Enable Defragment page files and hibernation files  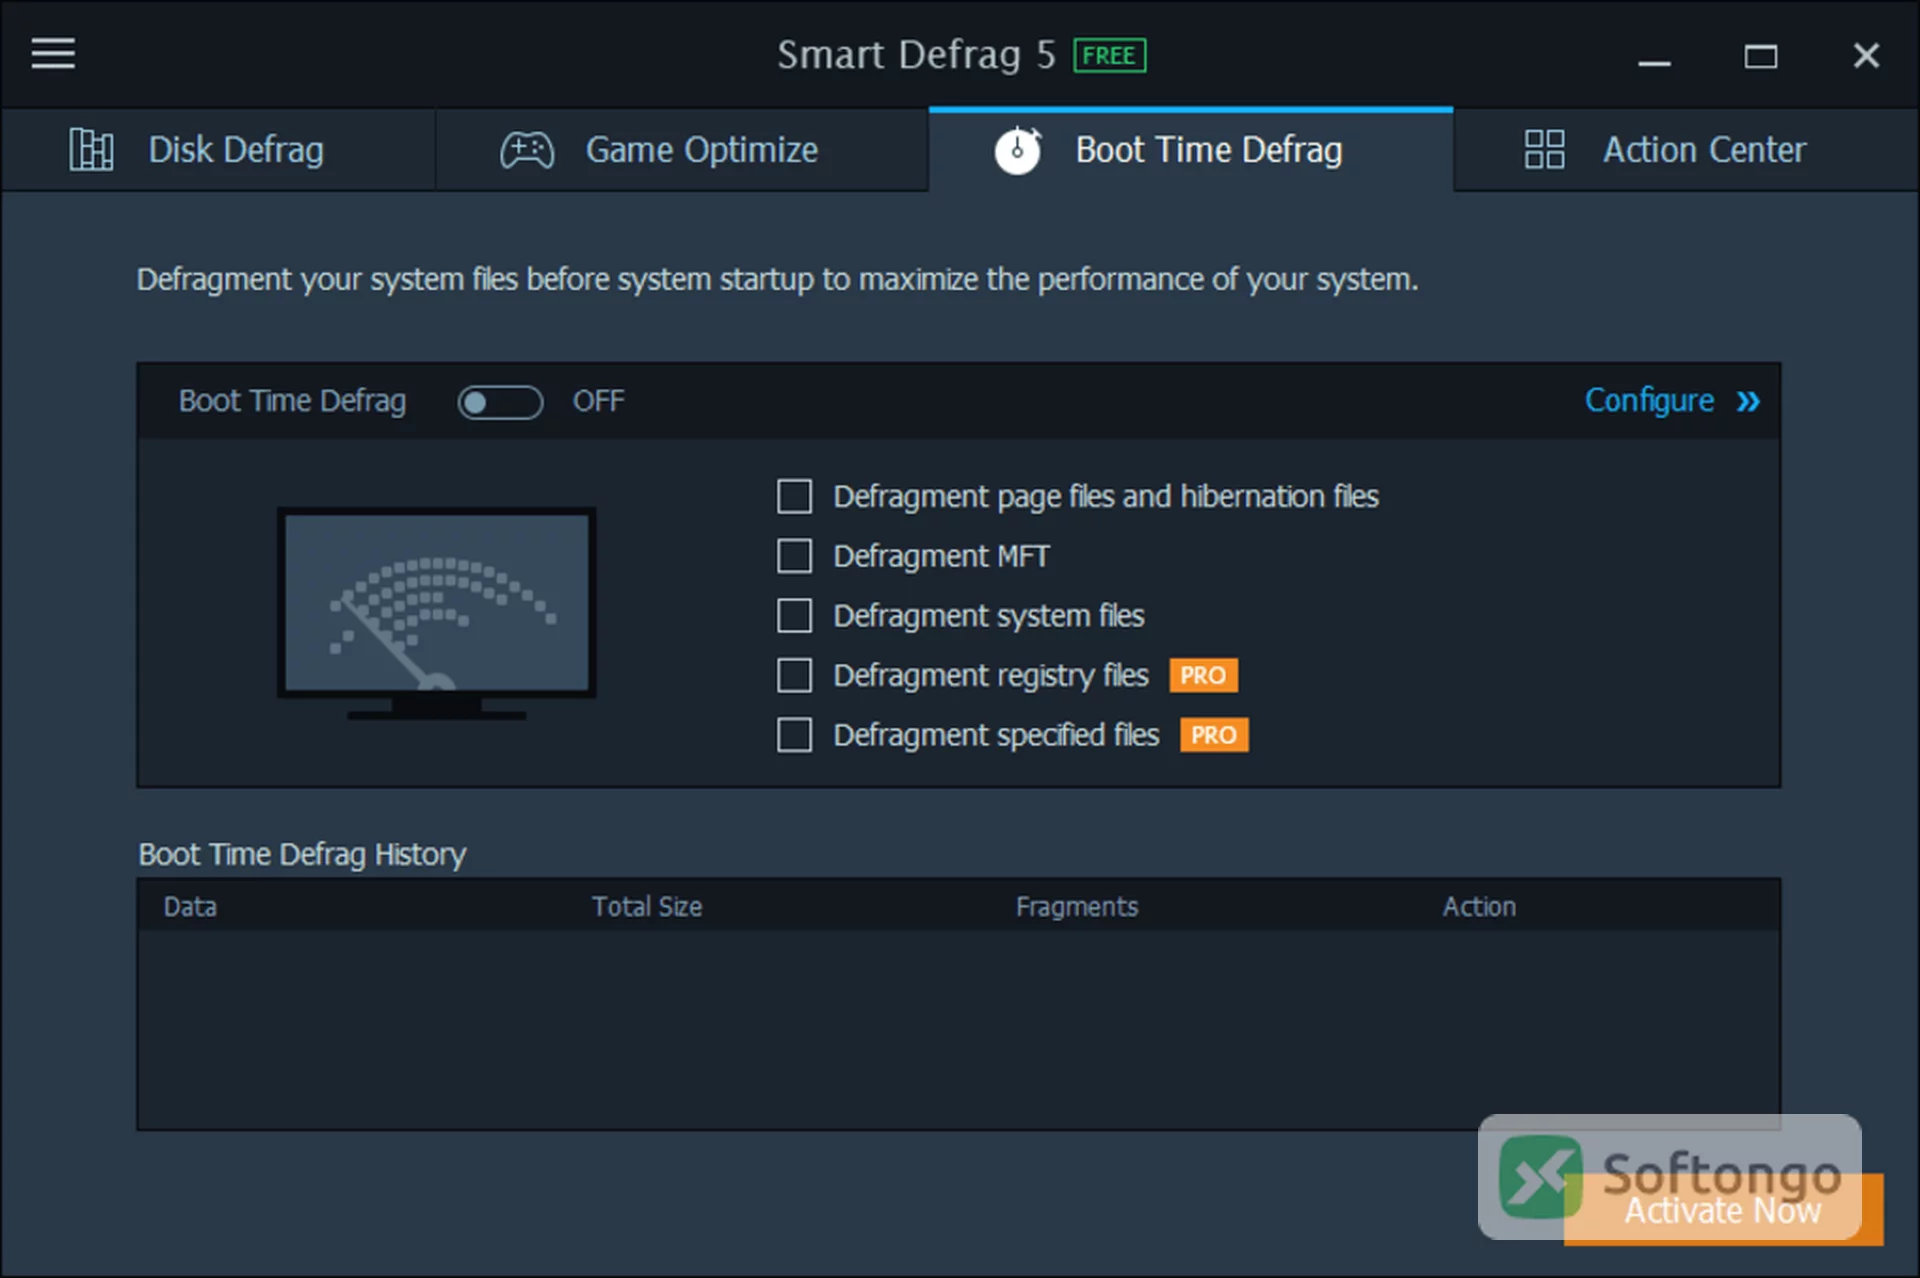pyautogui.click(x=795, y=497)
